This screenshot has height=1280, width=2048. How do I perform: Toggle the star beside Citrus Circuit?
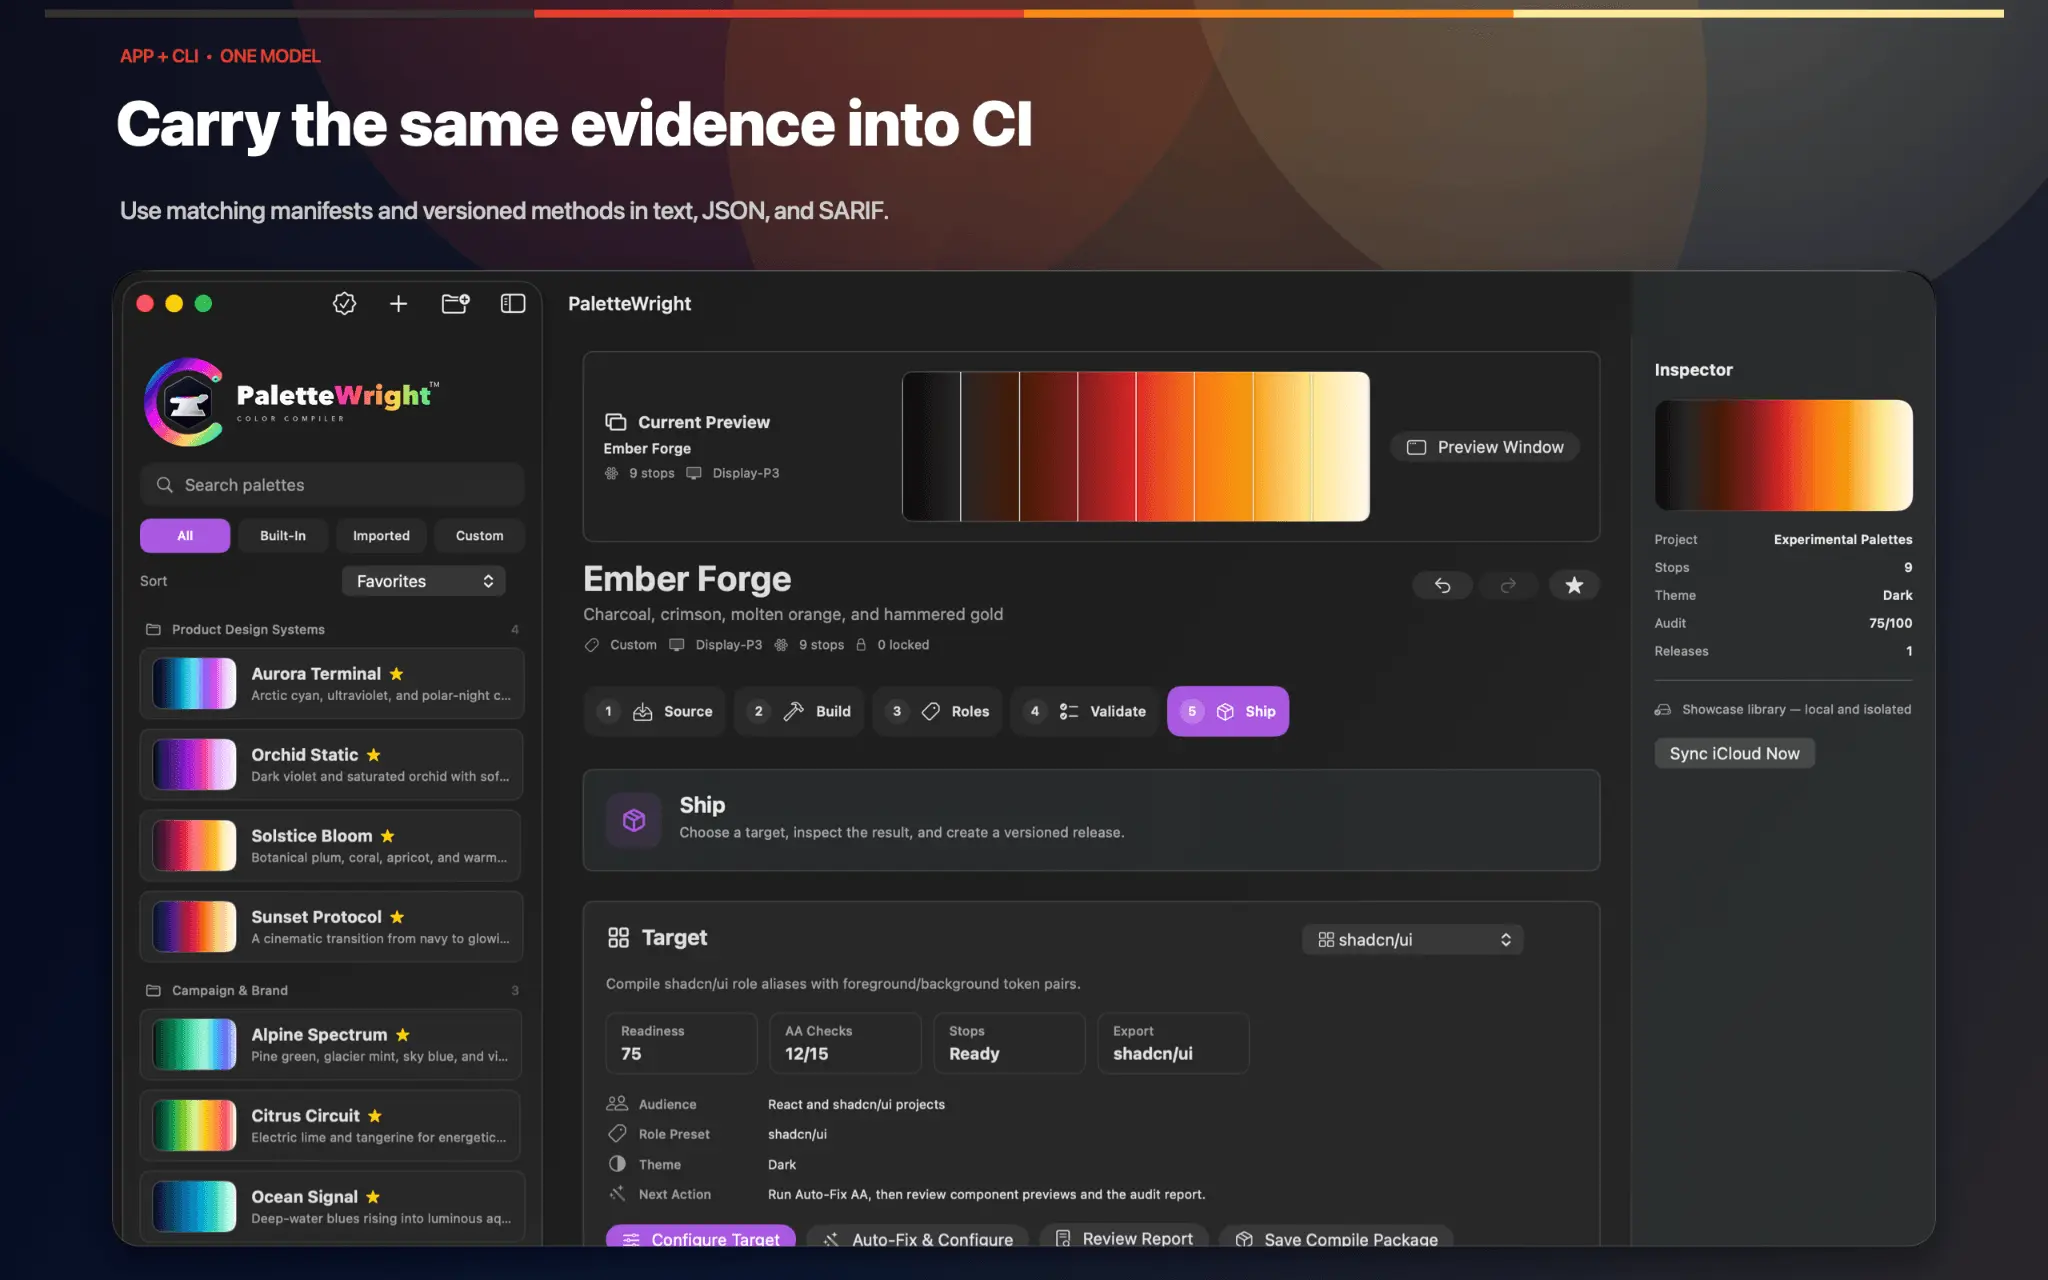(x=374, y=1116)
